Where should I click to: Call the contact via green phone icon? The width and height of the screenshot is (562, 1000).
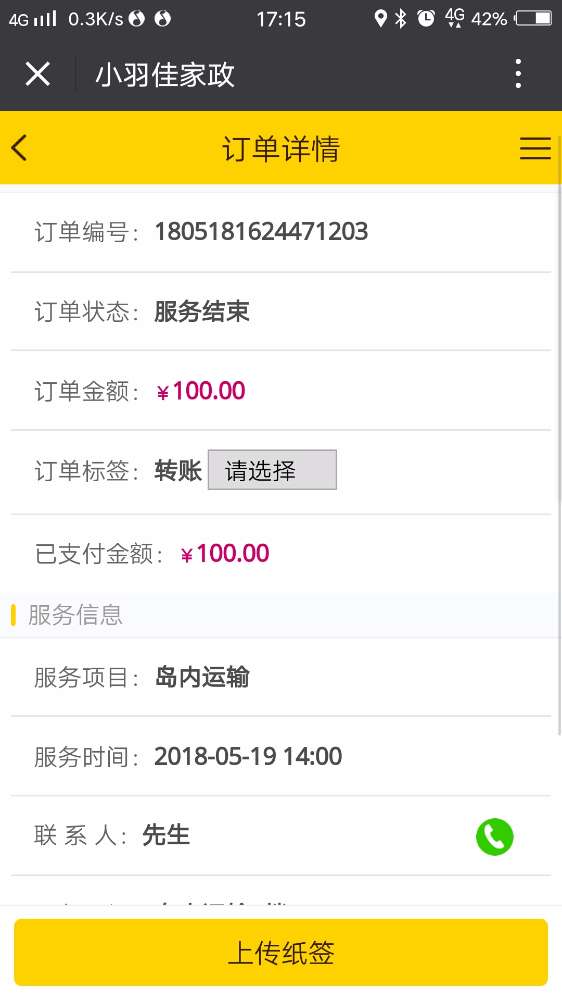coord(494,836)
